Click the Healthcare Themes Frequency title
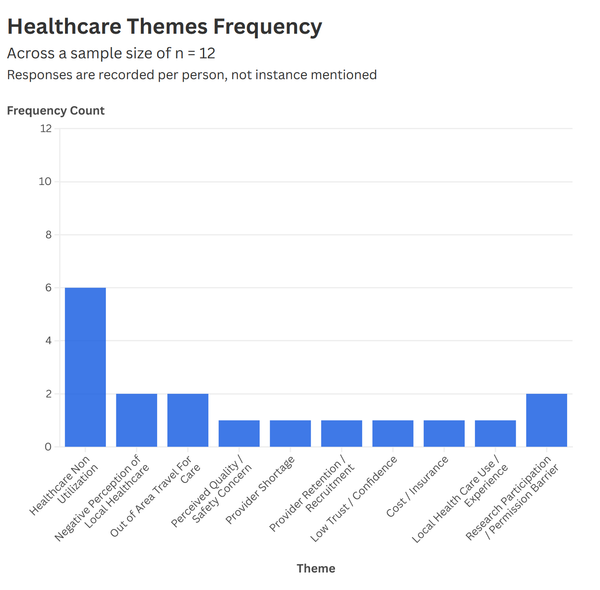 tap(165, 27)
